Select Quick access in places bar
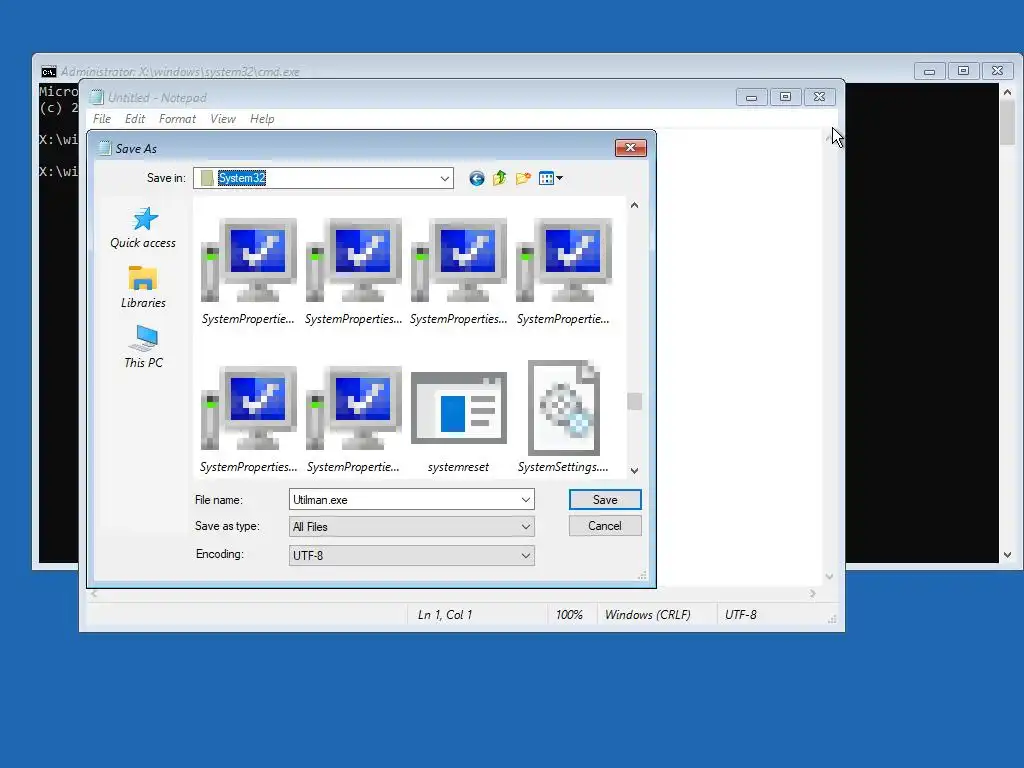The image size is (1024, 768). (x=143, y=228)
